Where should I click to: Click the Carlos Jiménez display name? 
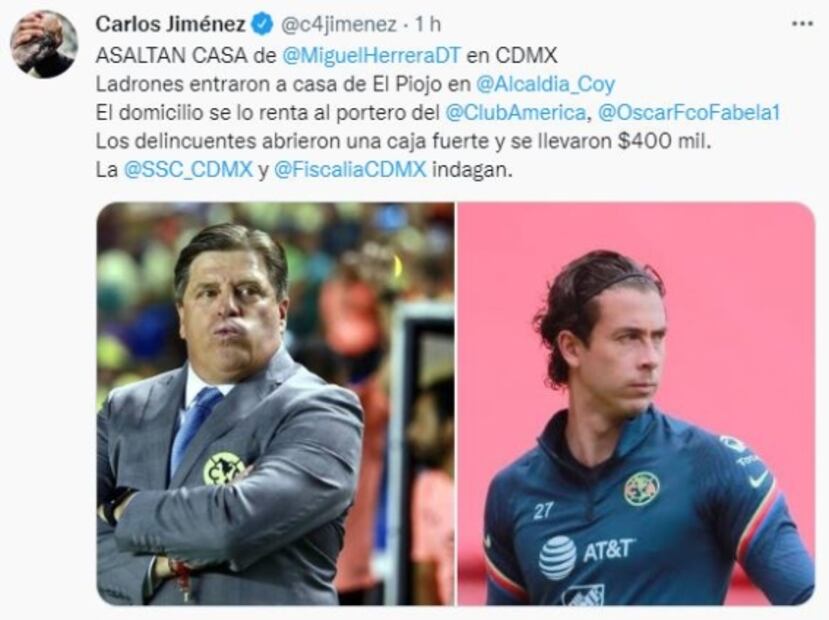point(170,24)
